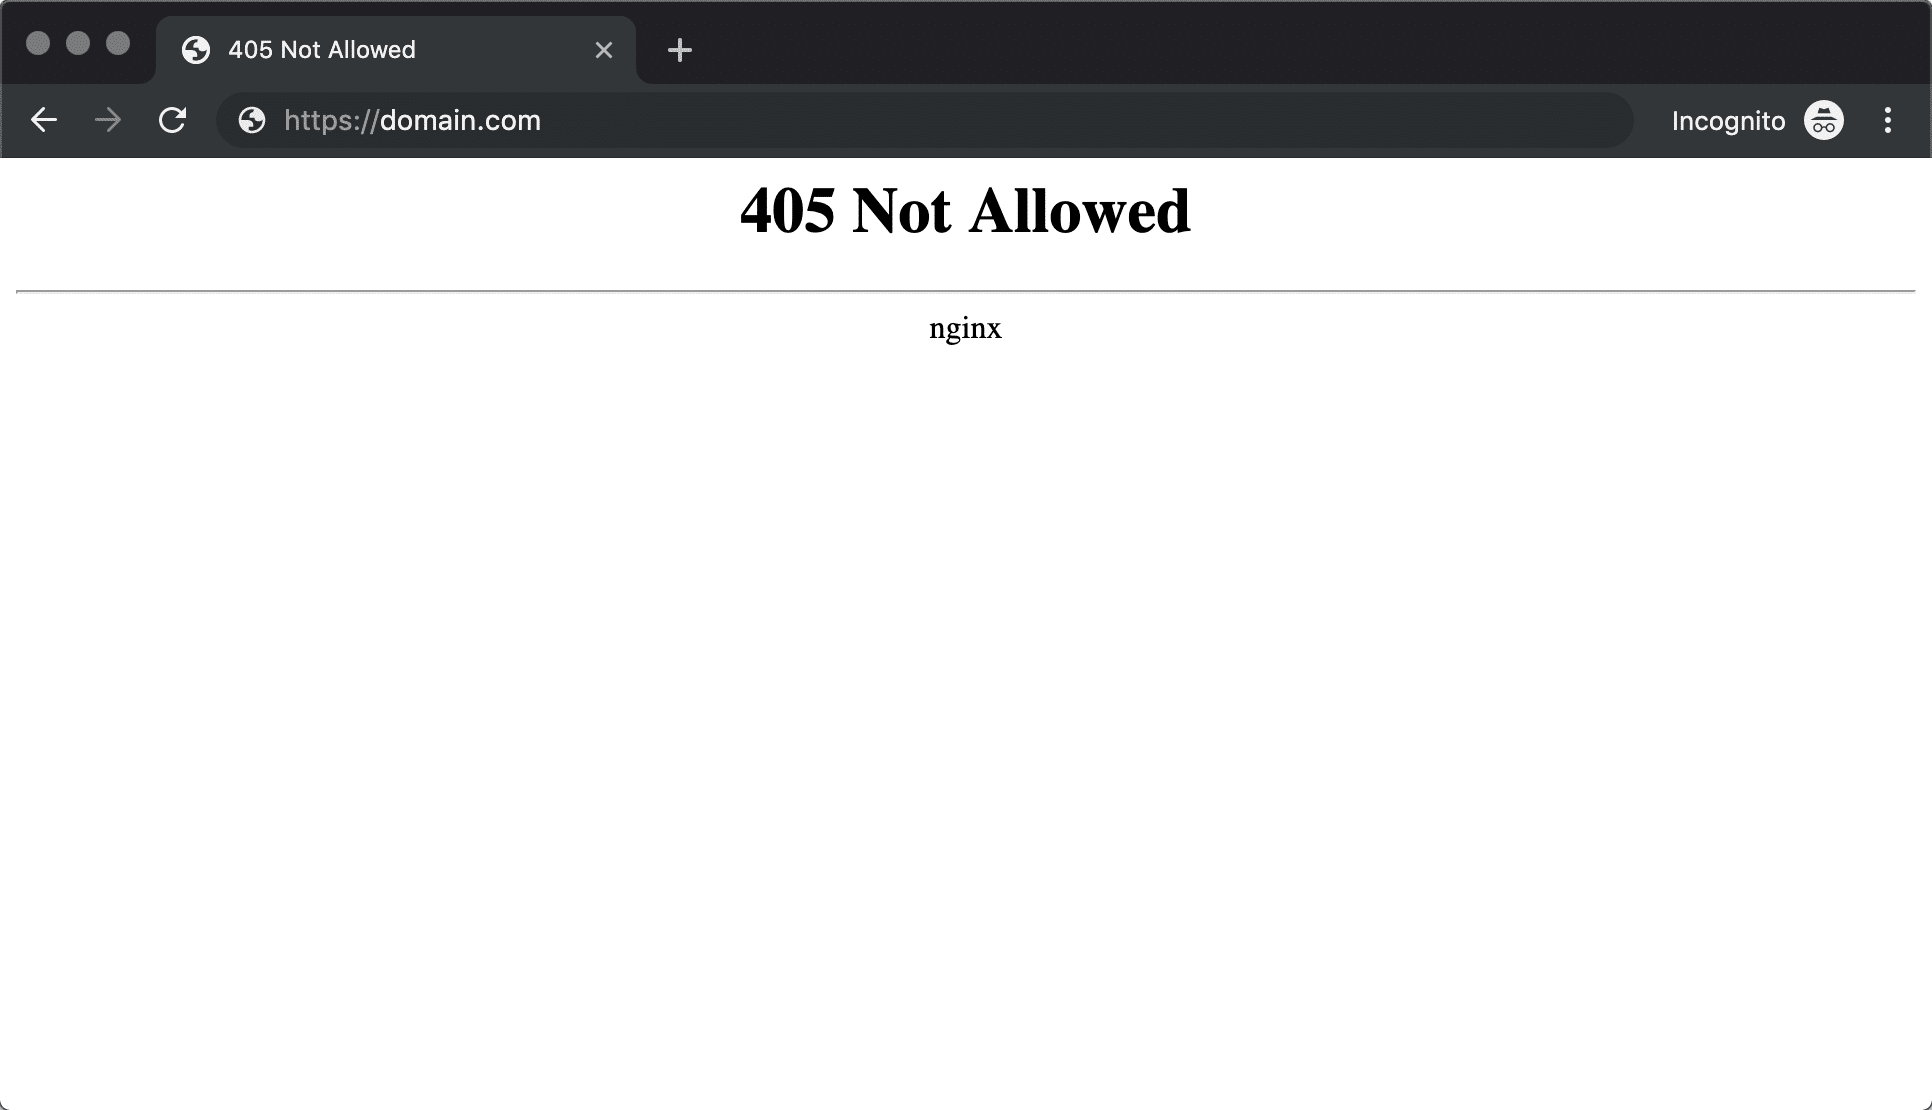Click the nginx server text link
Viewport: 1932px width, 1110px height.
pos(965,329)
